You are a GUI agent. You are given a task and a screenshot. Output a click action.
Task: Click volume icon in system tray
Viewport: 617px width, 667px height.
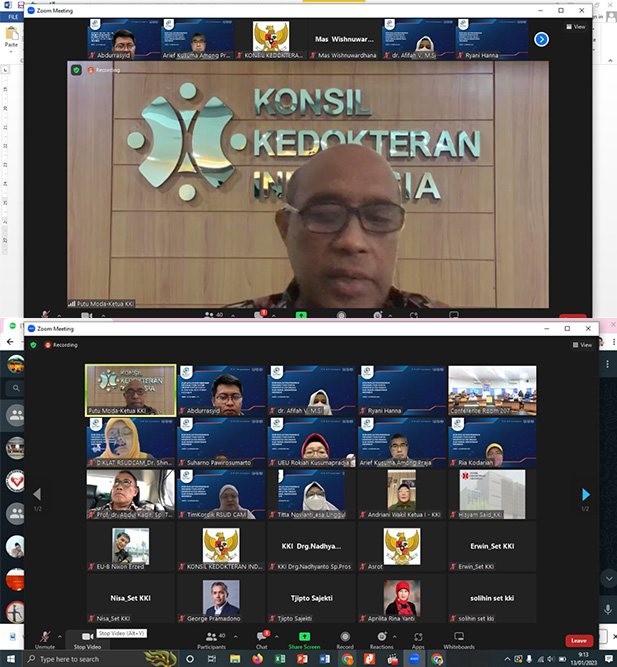point(551,659)
